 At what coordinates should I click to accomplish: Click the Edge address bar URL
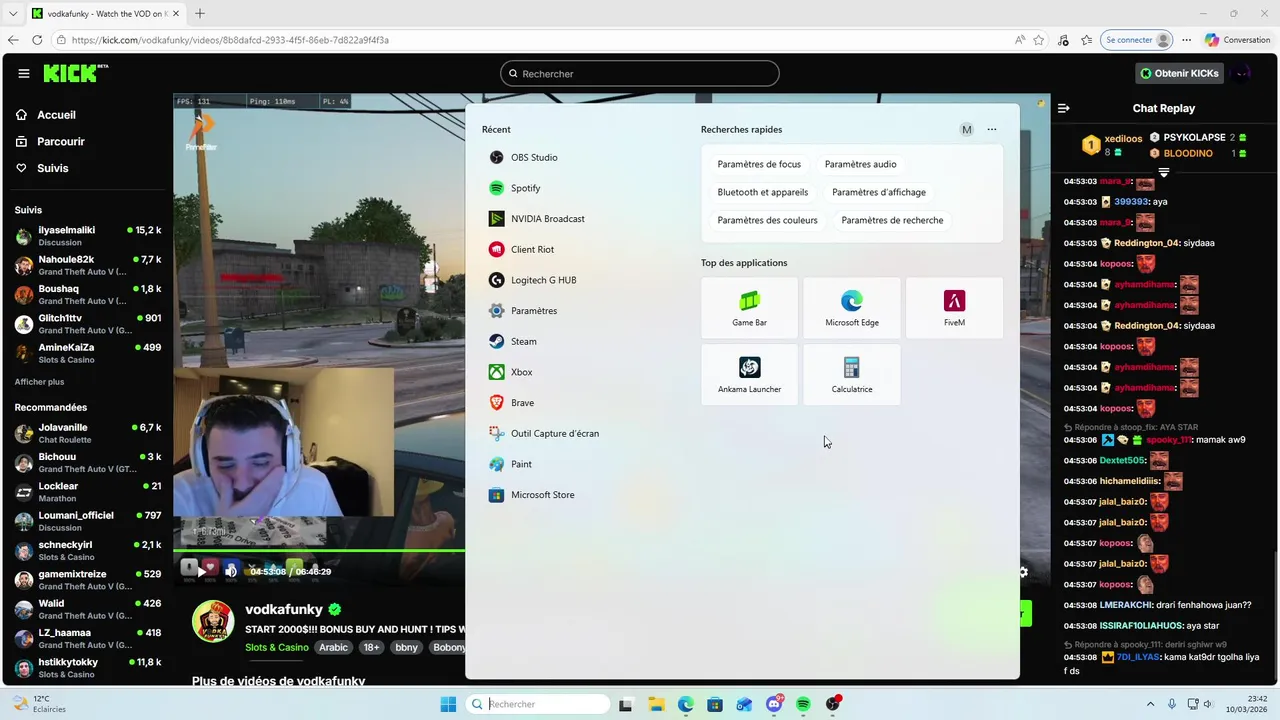[x=230, y=40]
